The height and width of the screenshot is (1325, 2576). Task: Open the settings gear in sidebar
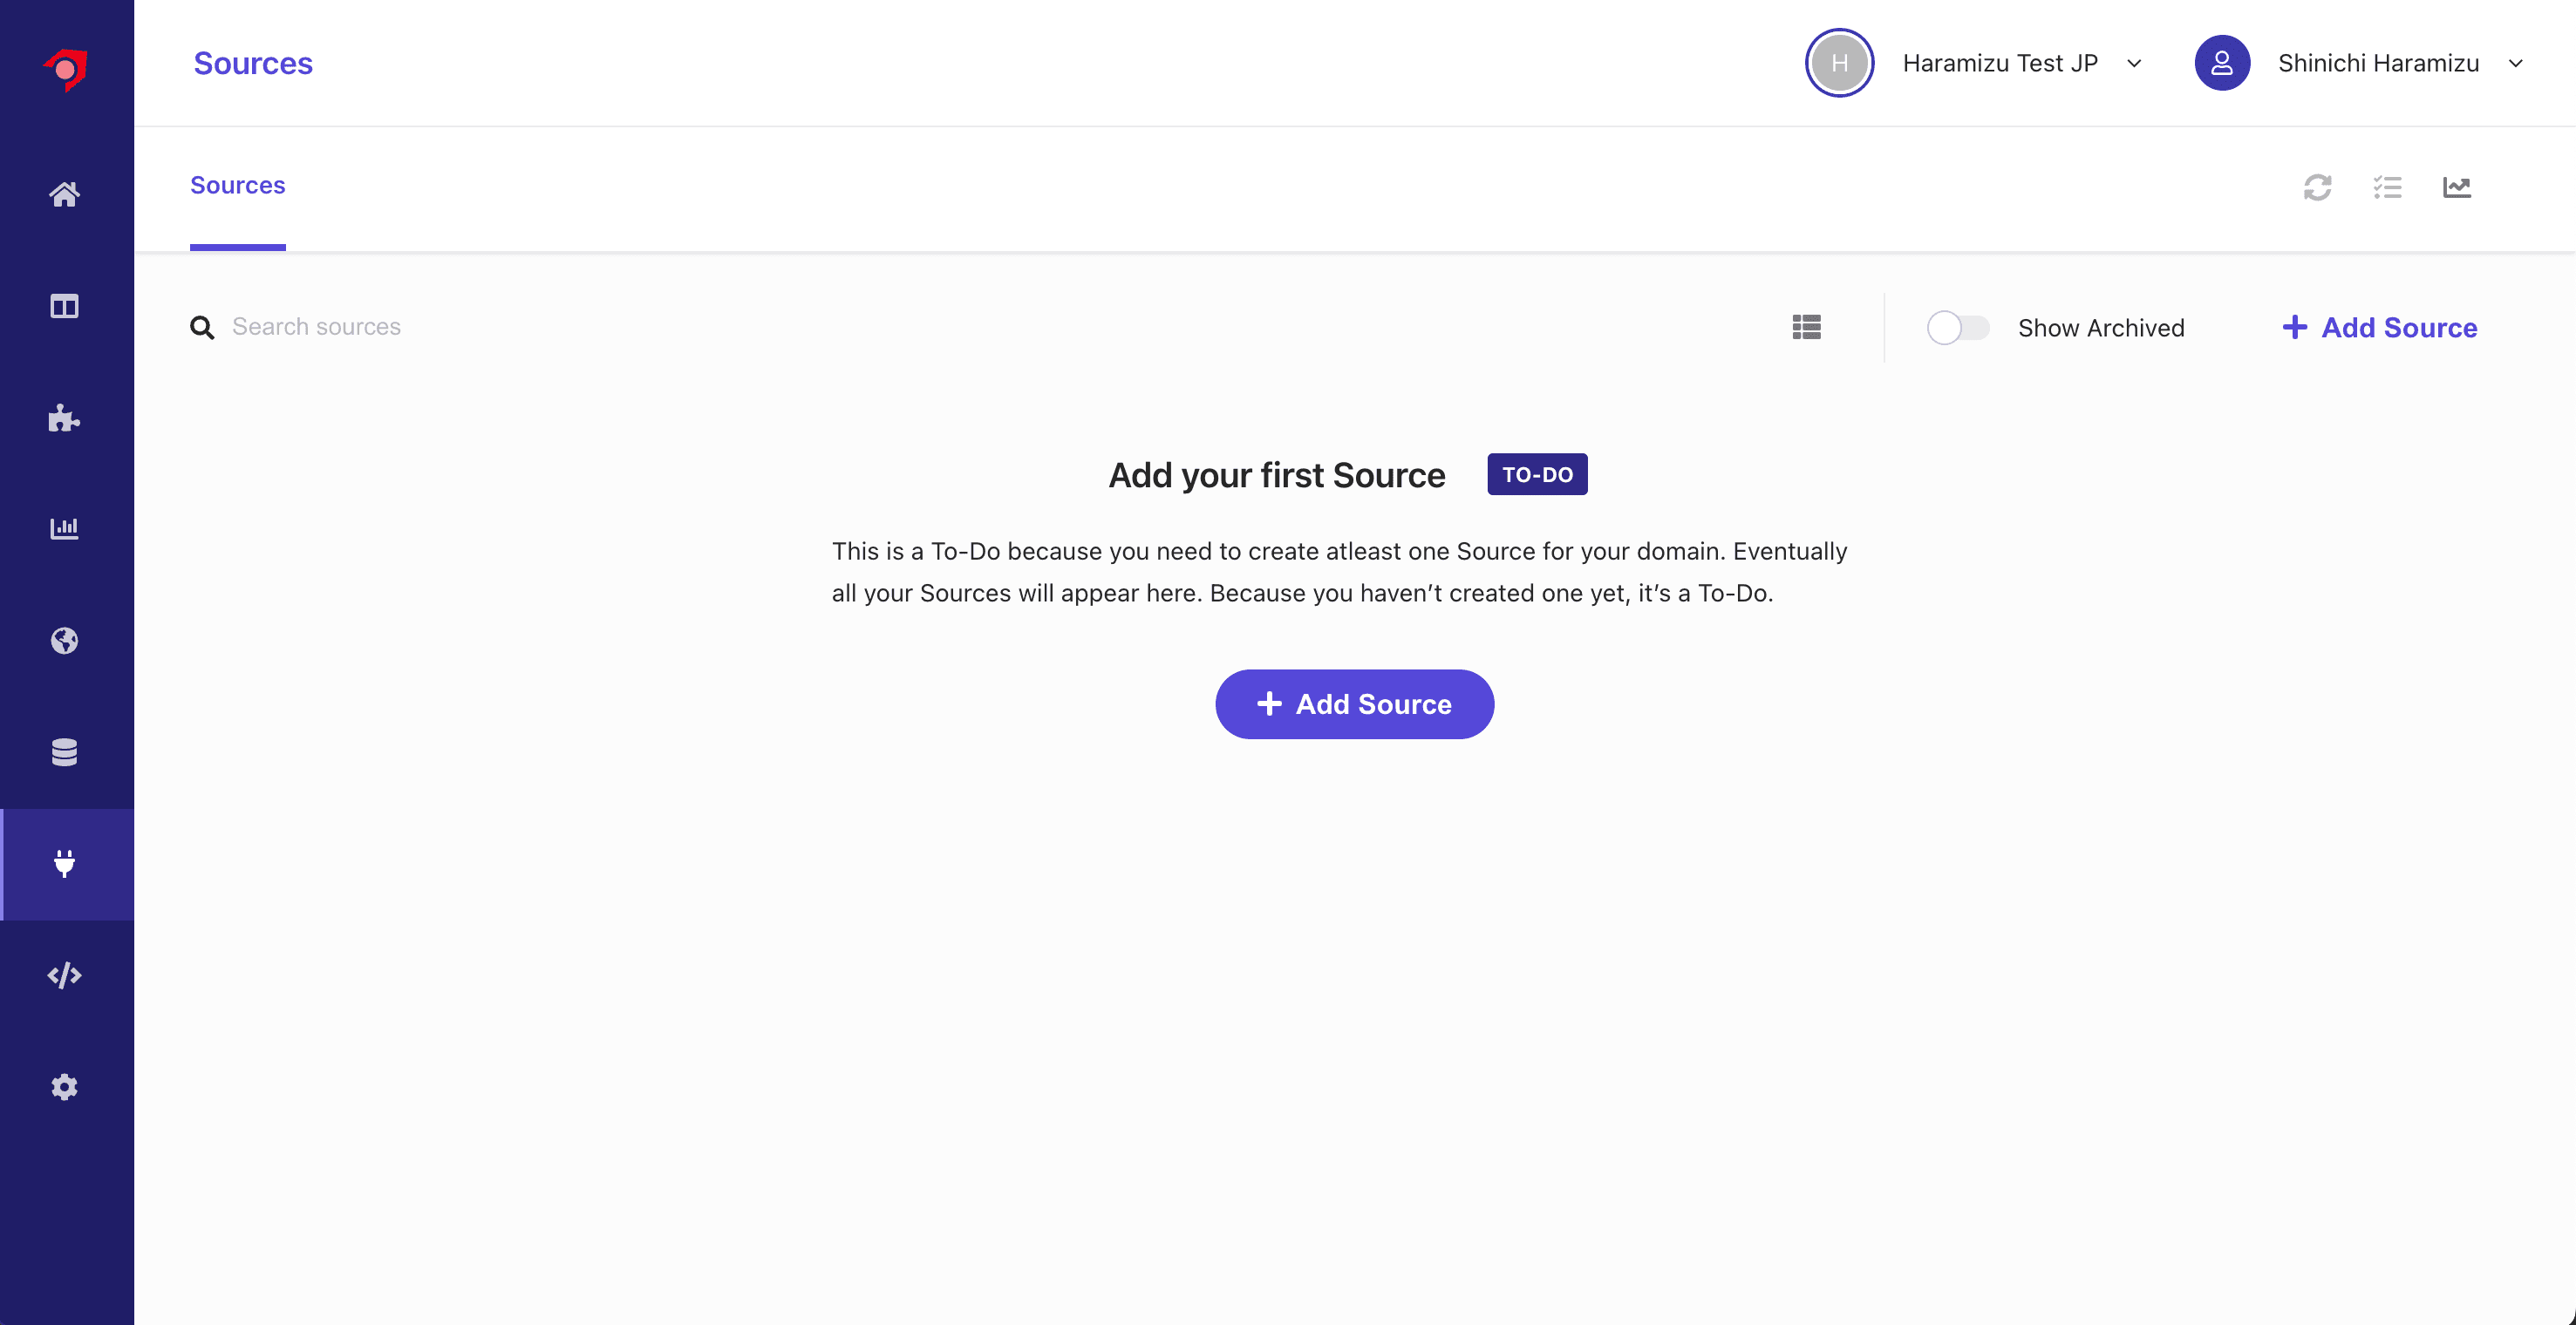tap(65, 1087)
